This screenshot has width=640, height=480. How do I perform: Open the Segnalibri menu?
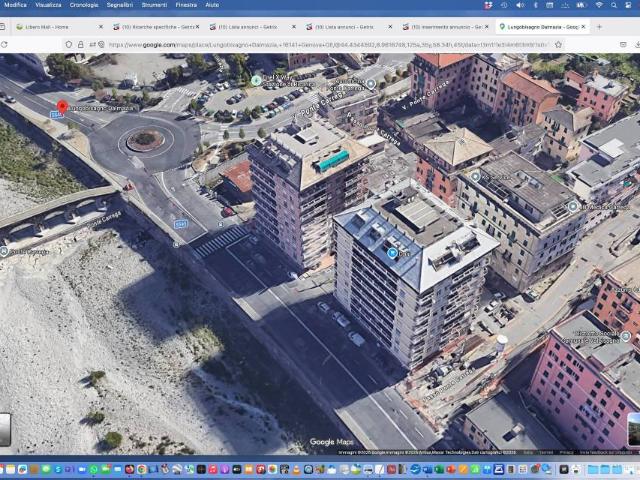pyautogui.click(x=120, y=5)
